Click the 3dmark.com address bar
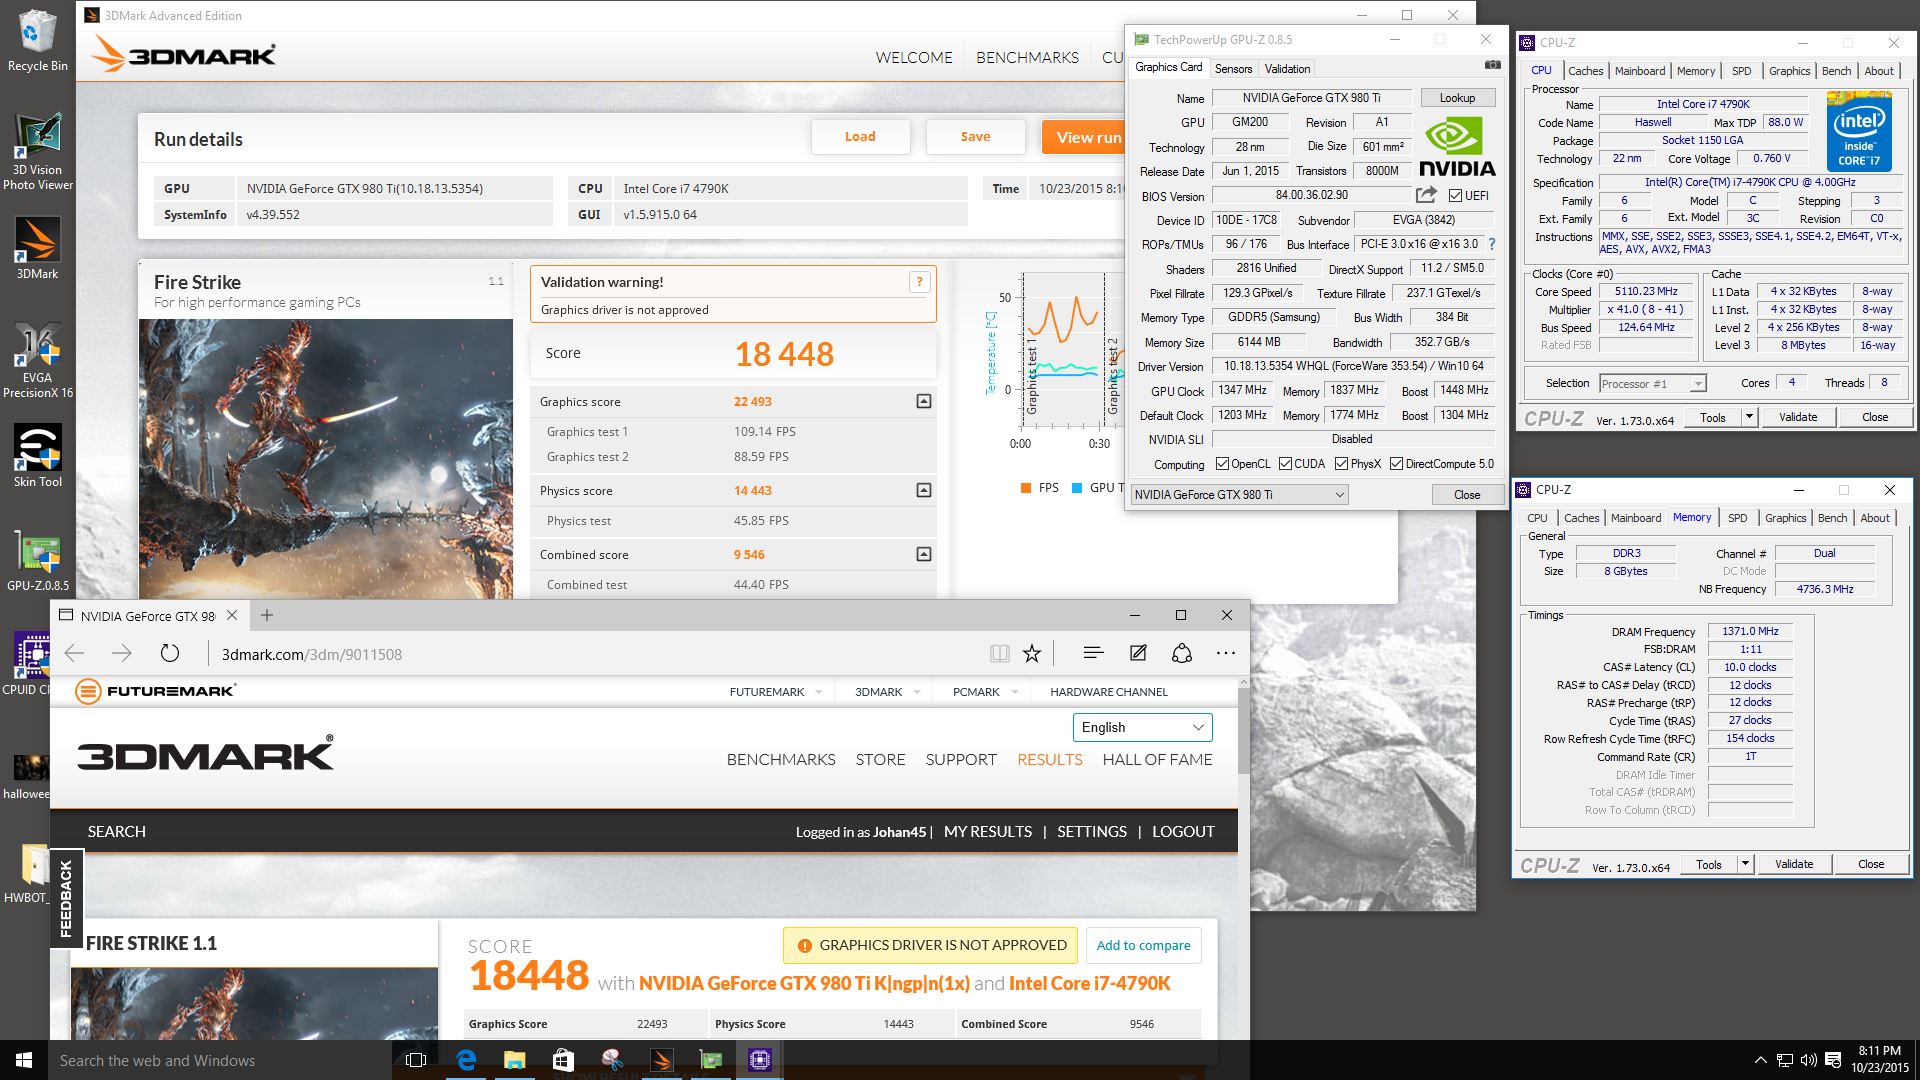The height and width of the screenshot is (1080, 1920). (595, 654)
